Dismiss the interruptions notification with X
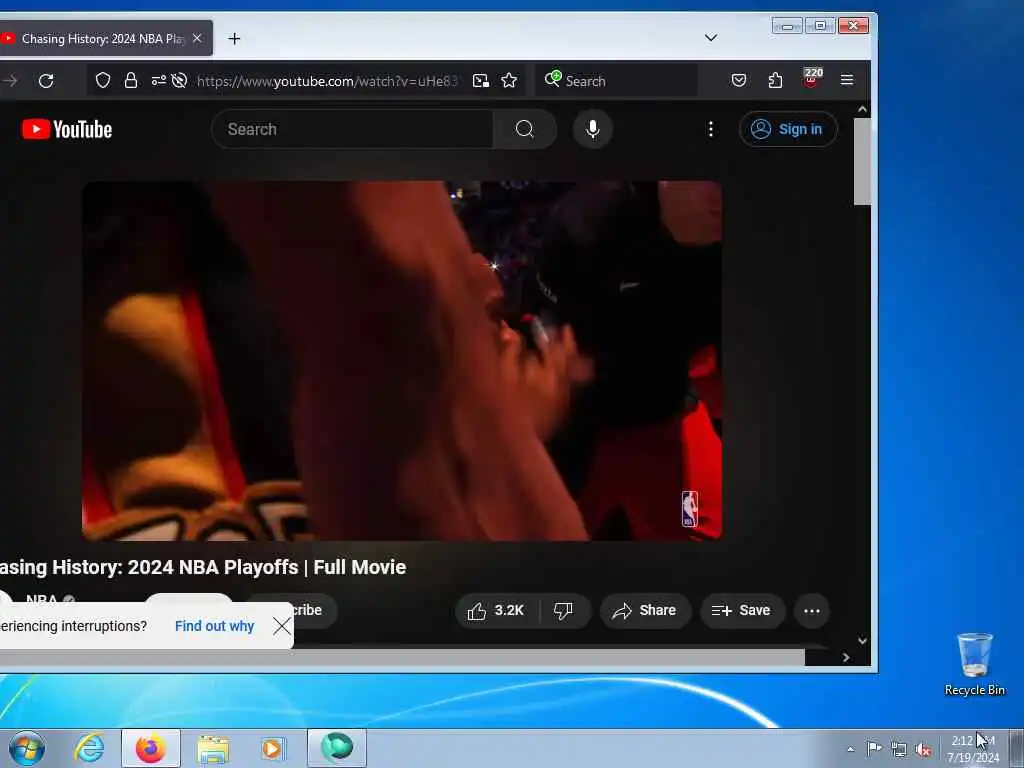 (x=282, y=626)
